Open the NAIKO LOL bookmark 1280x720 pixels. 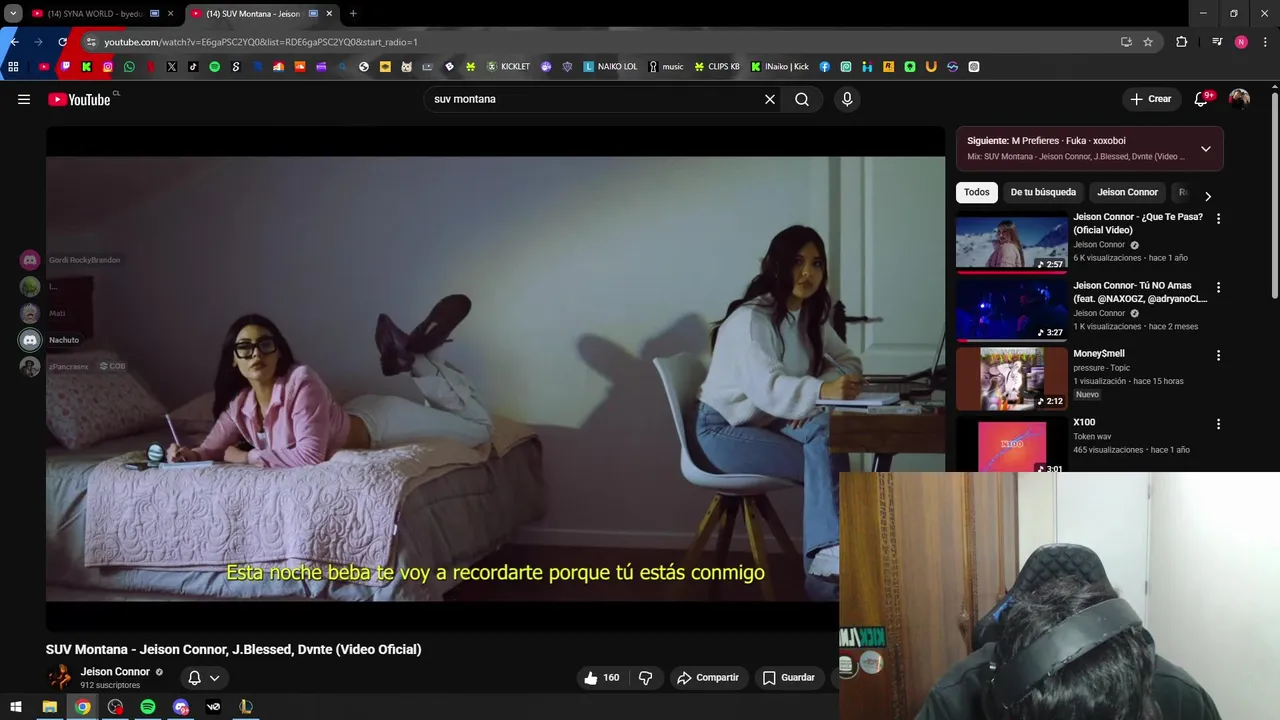(x=610, y=67)
